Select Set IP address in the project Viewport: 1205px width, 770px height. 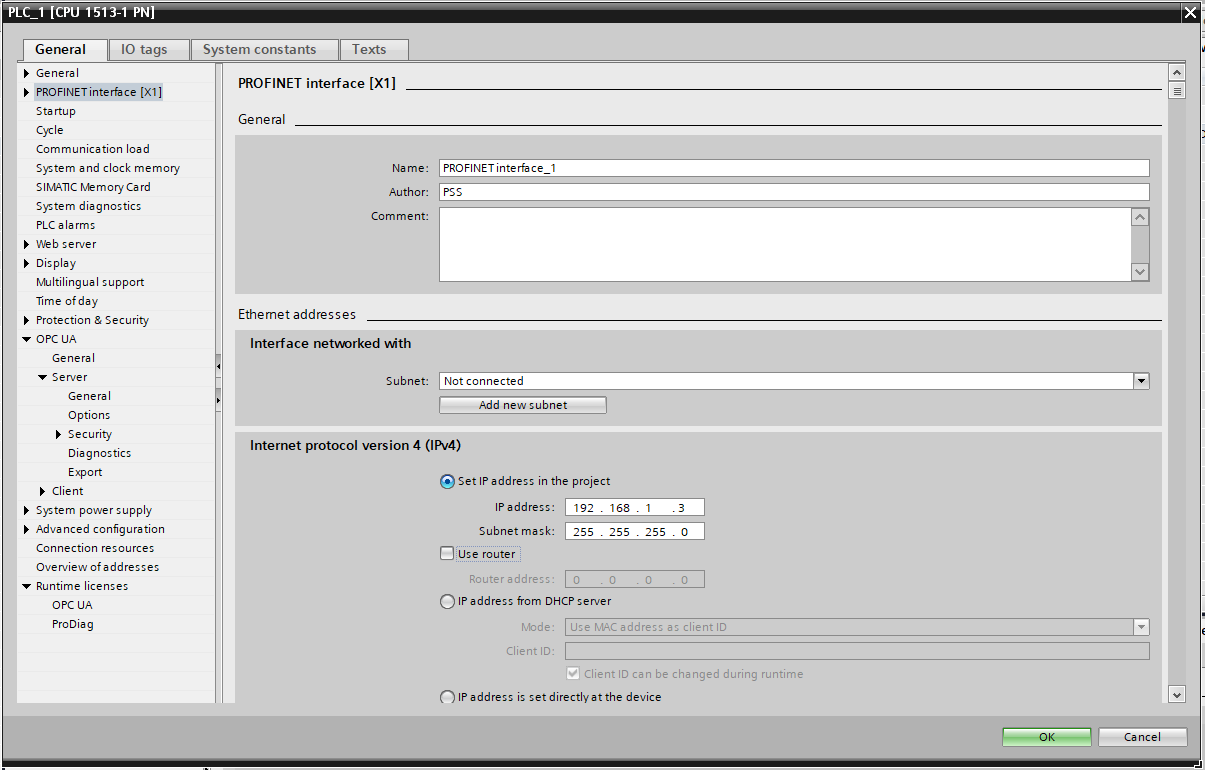tap(447, 481)
